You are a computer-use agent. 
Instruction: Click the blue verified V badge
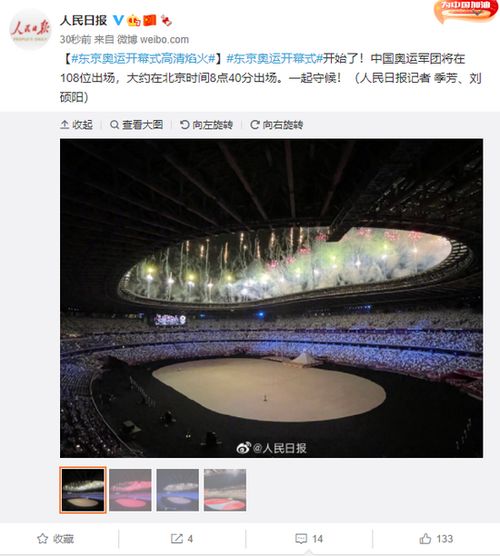118,20
